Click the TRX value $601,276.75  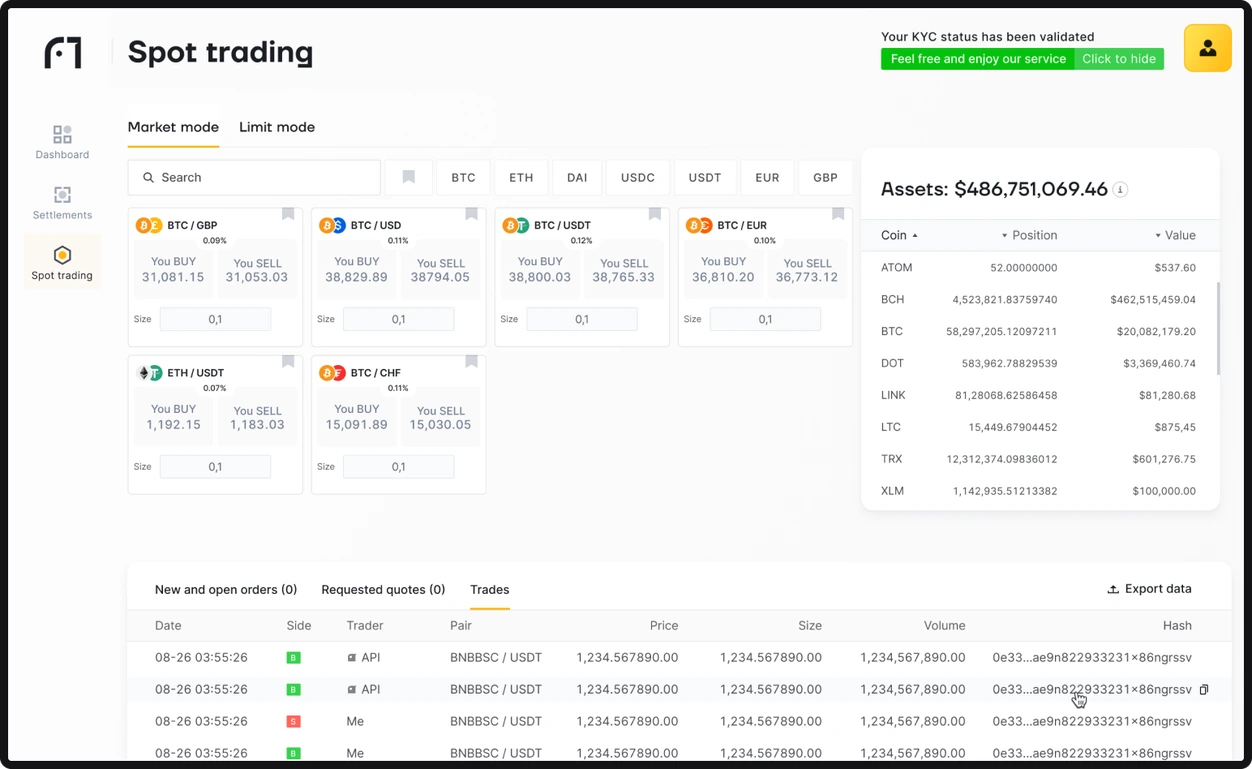[x=1164, y=459]
